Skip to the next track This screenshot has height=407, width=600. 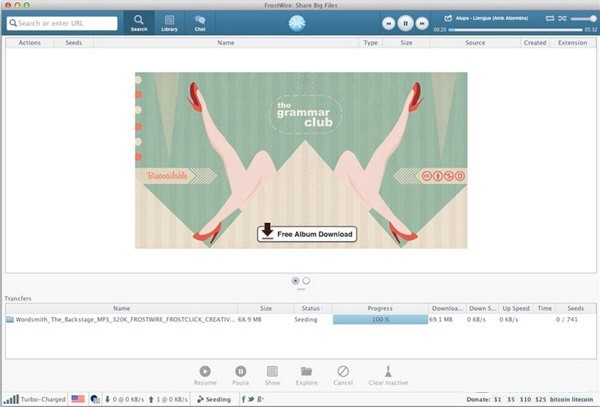422,23
